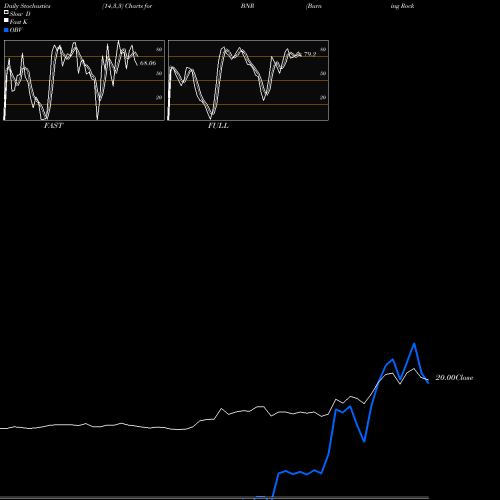
Task: Click the 50 axis label in FAST chart
Action: [x=159, y=73]
